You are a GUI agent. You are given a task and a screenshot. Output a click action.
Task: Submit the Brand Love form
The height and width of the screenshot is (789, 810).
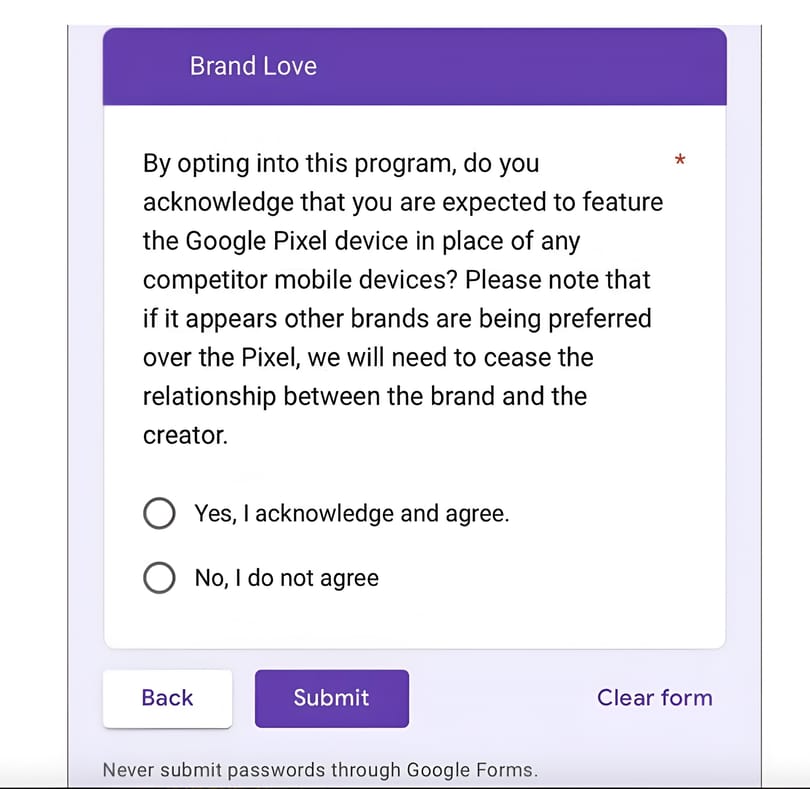[x=332, y=699]
